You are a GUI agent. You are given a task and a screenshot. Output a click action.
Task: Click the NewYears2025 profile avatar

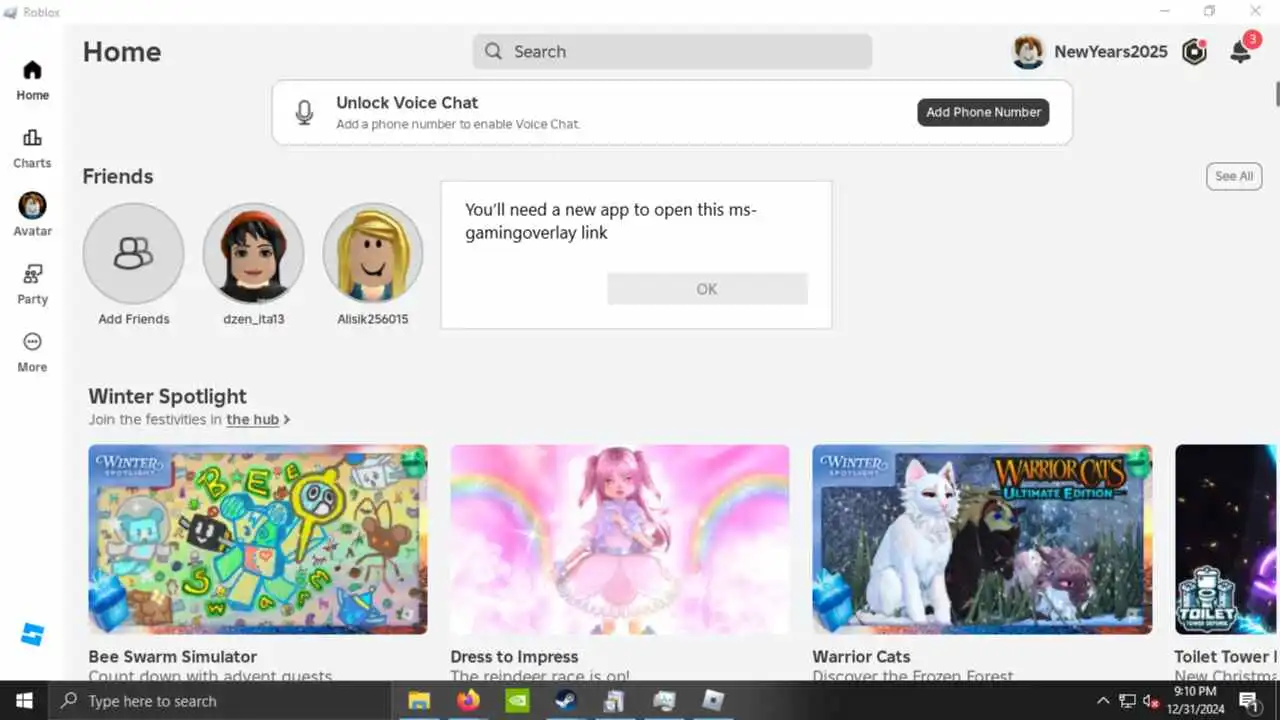tap(1028, 51)
